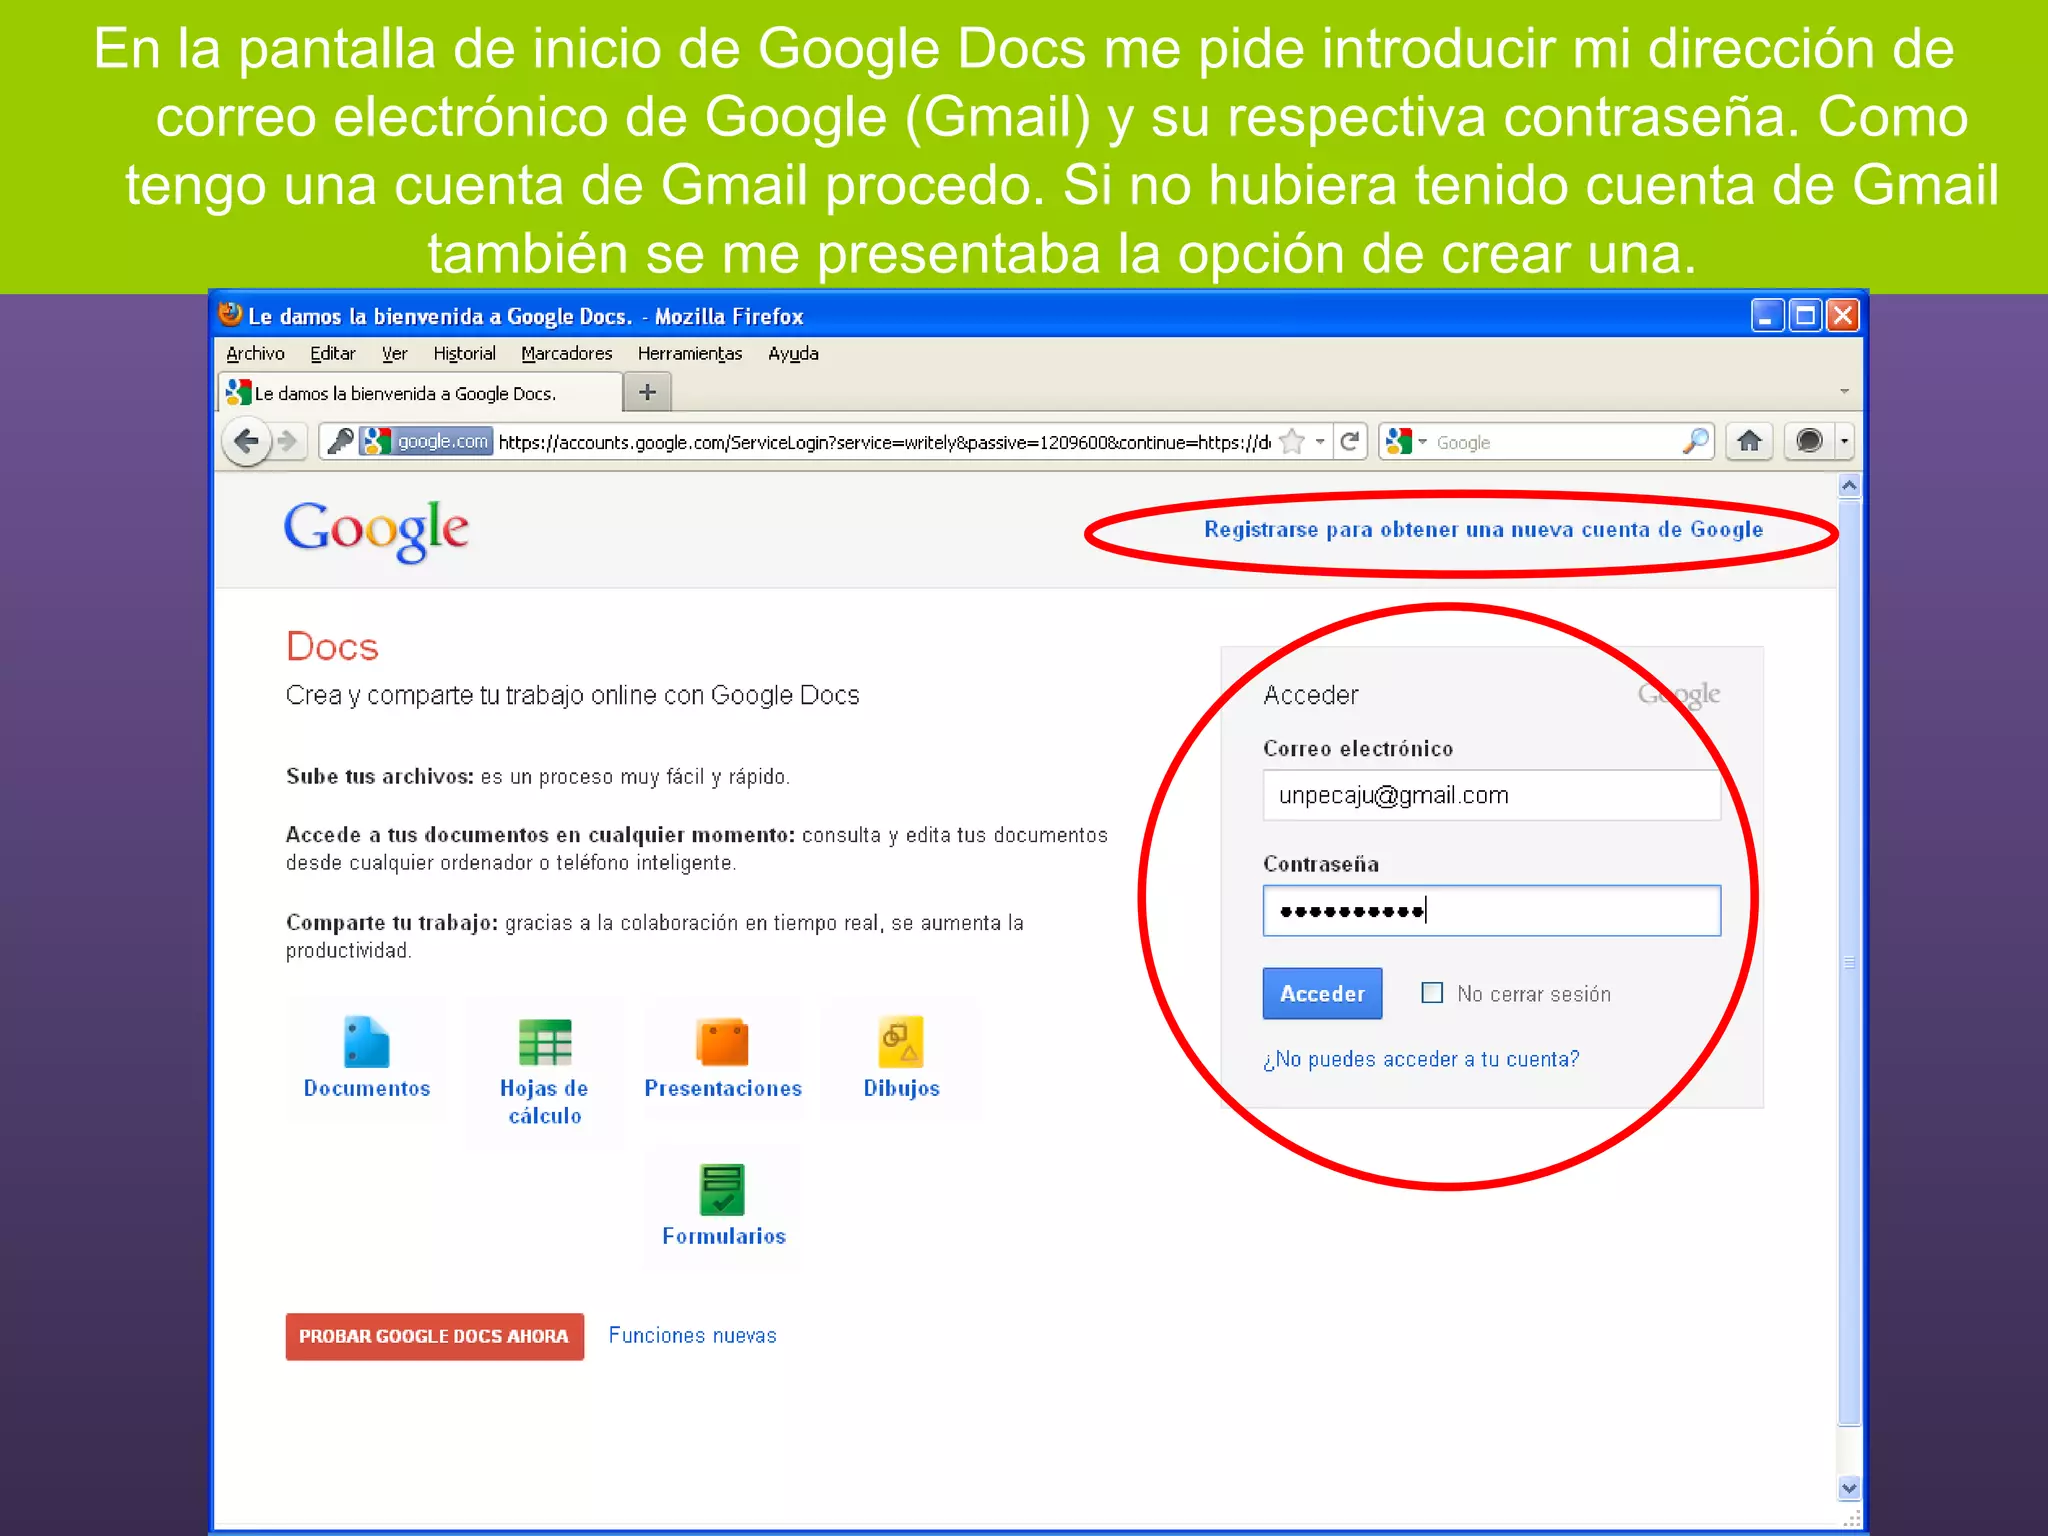
Task: Open the Ayuda menu
Action: point(793,354)
